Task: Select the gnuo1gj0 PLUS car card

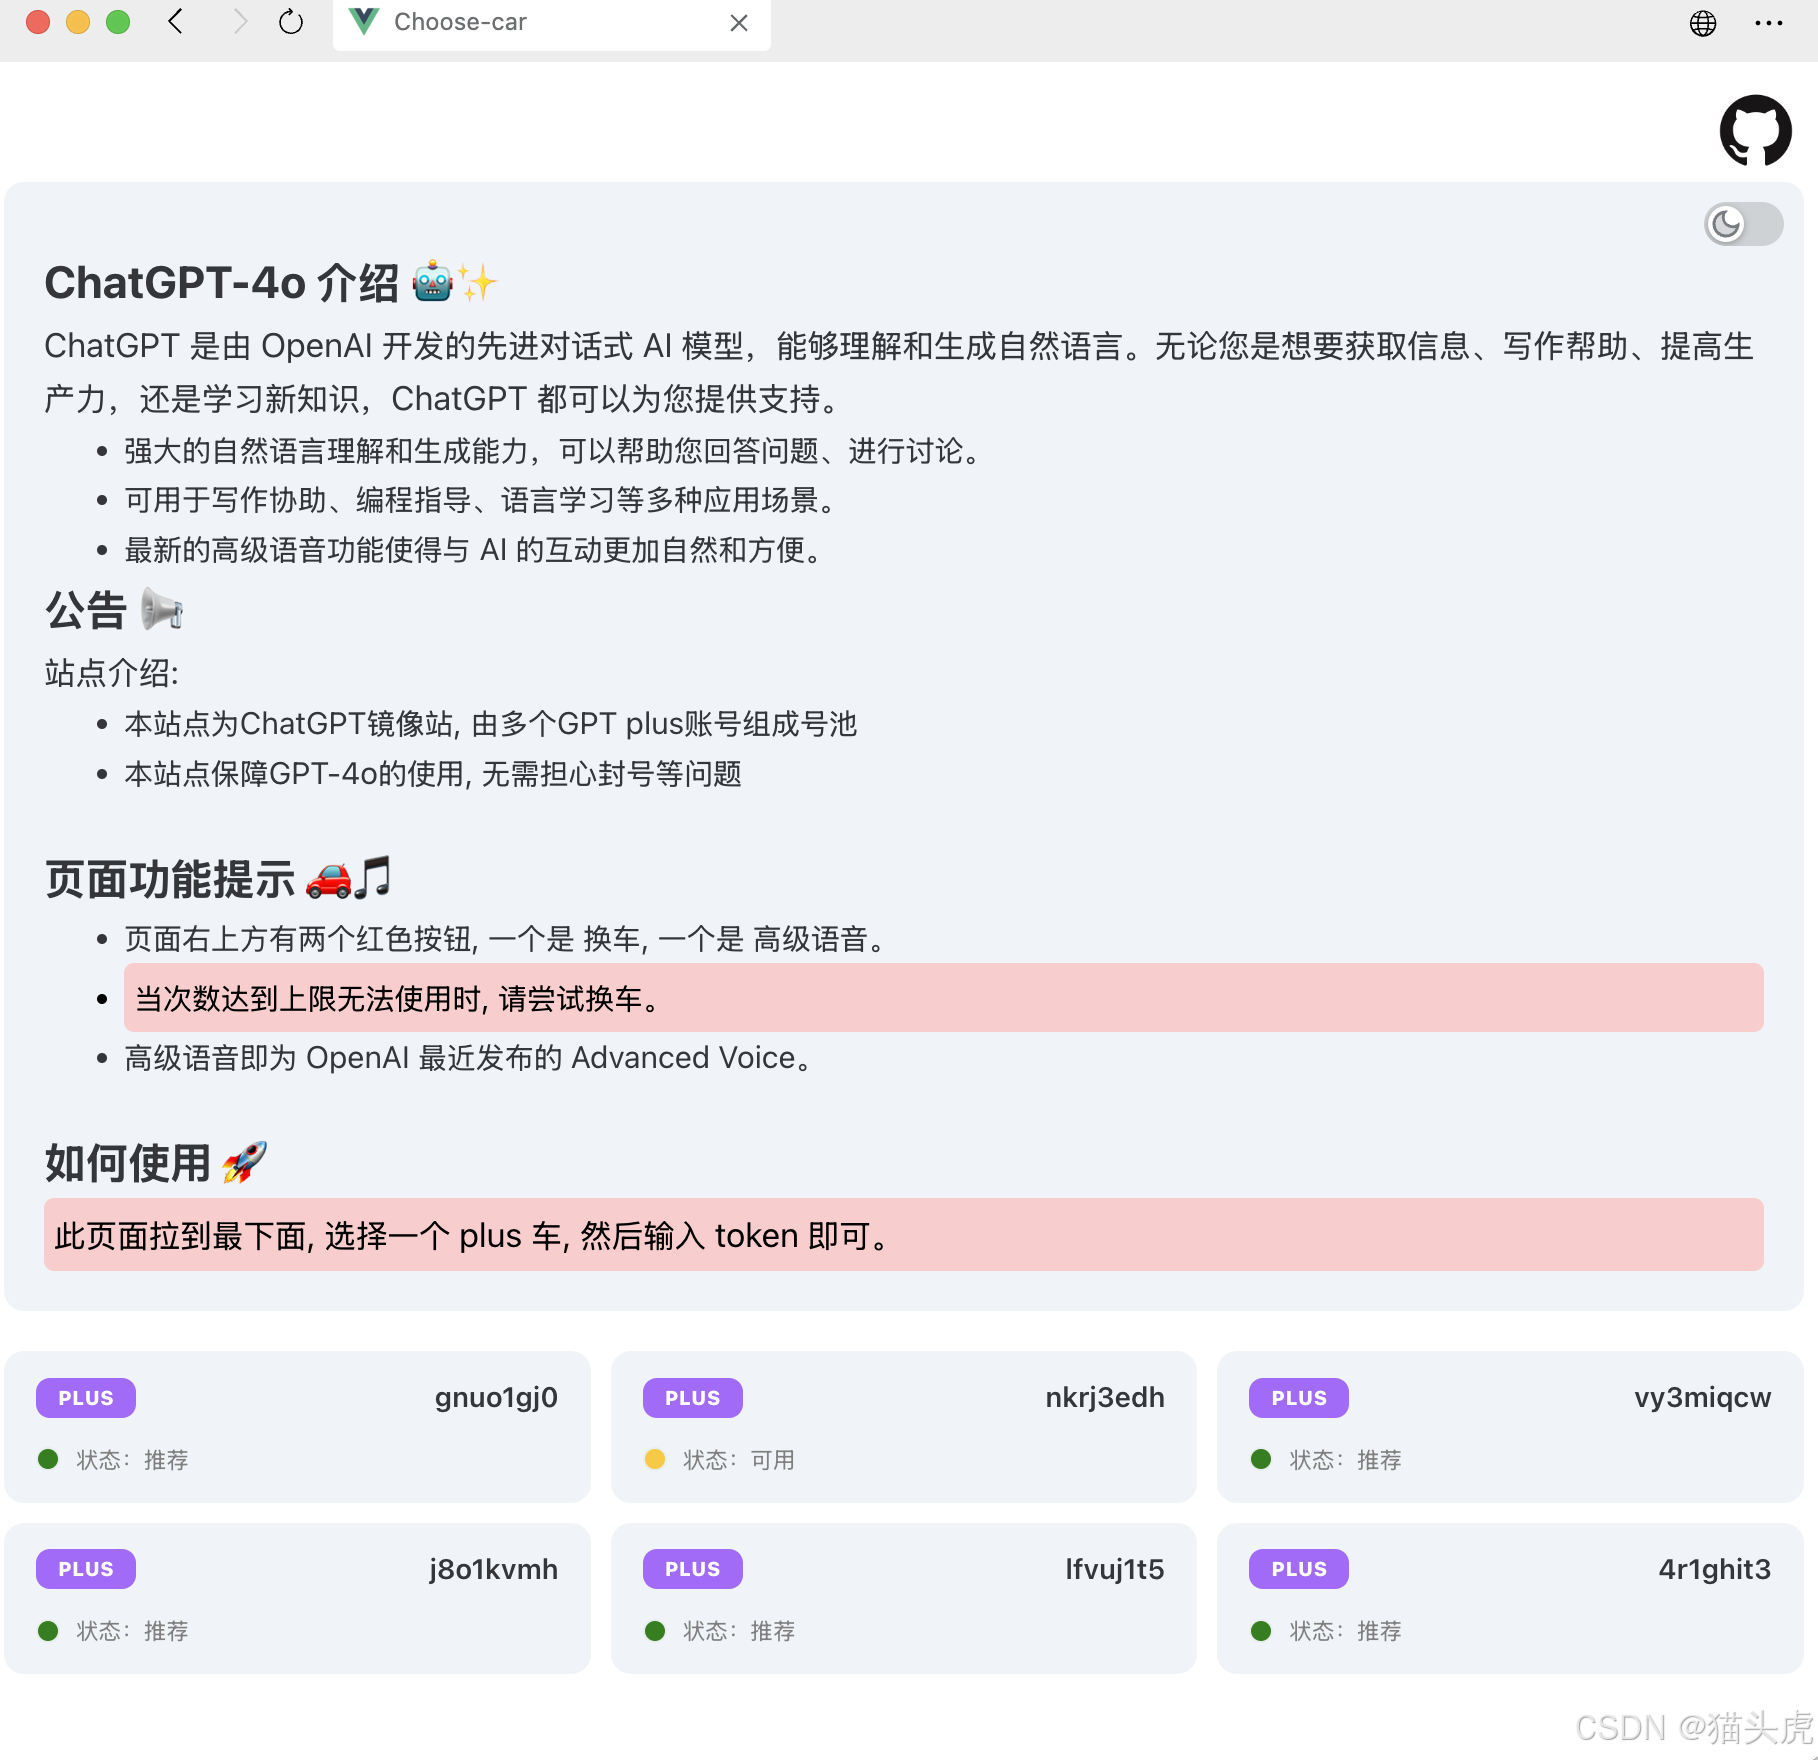Action: 297,1426
